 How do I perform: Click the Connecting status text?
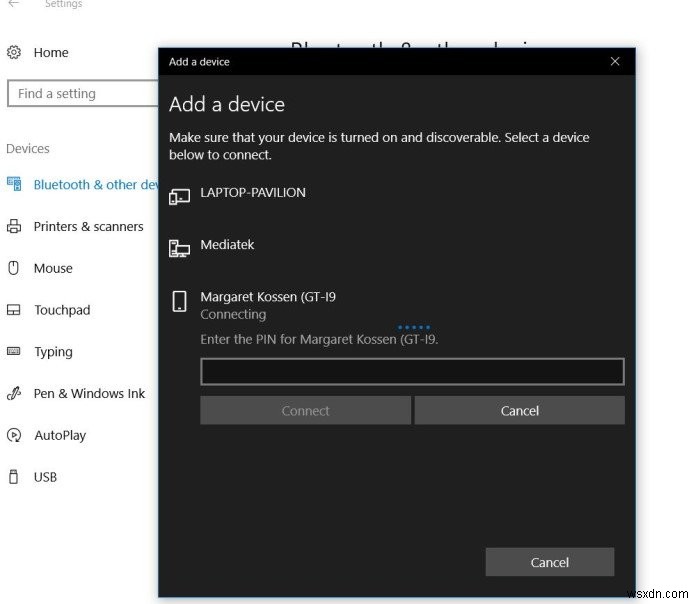click(233, 314)
